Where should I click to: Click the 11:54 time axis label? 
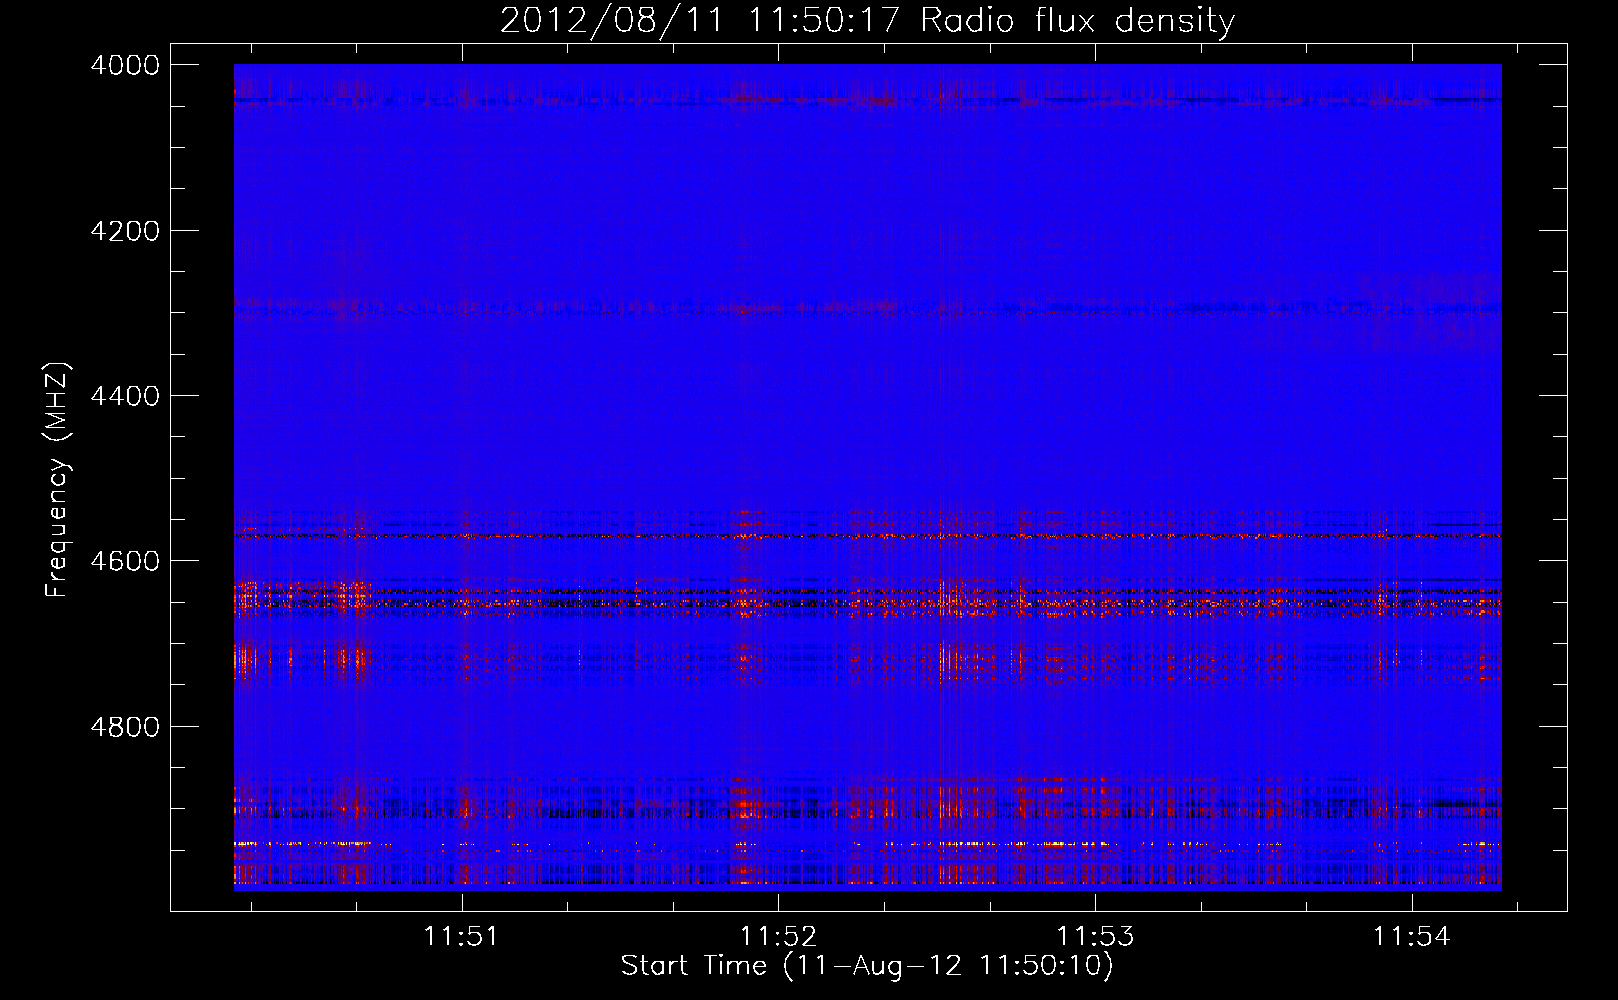(x=1411, y=936)
